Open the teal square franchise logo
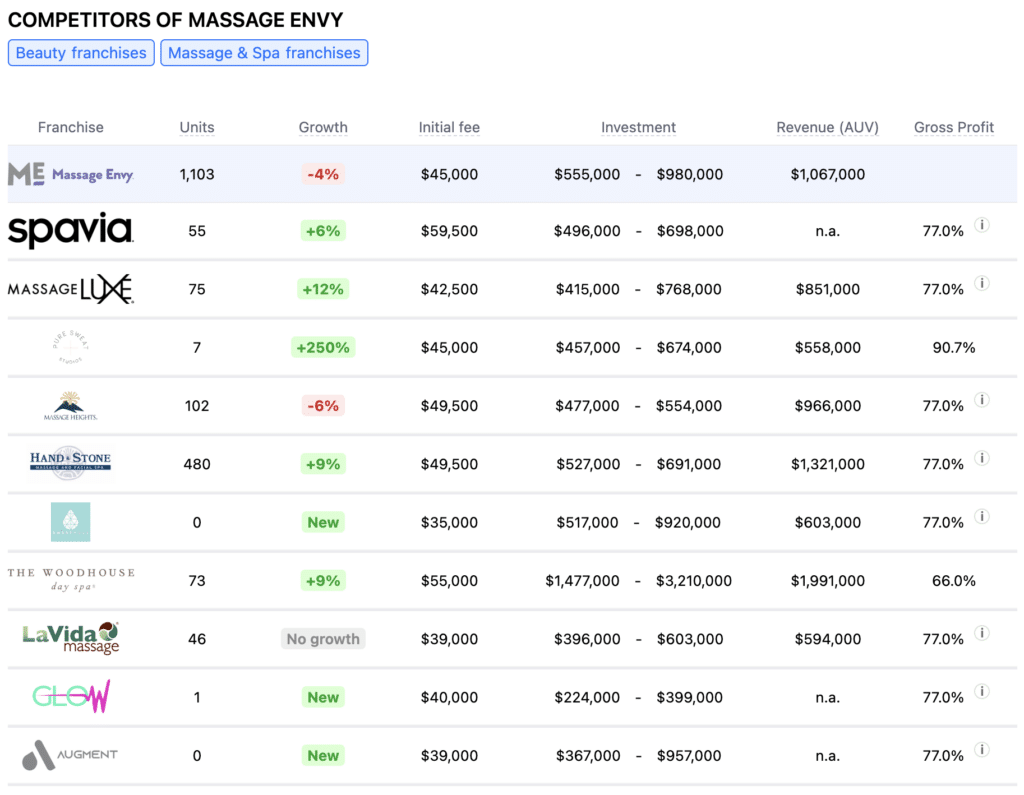 (x=71, y=522)
